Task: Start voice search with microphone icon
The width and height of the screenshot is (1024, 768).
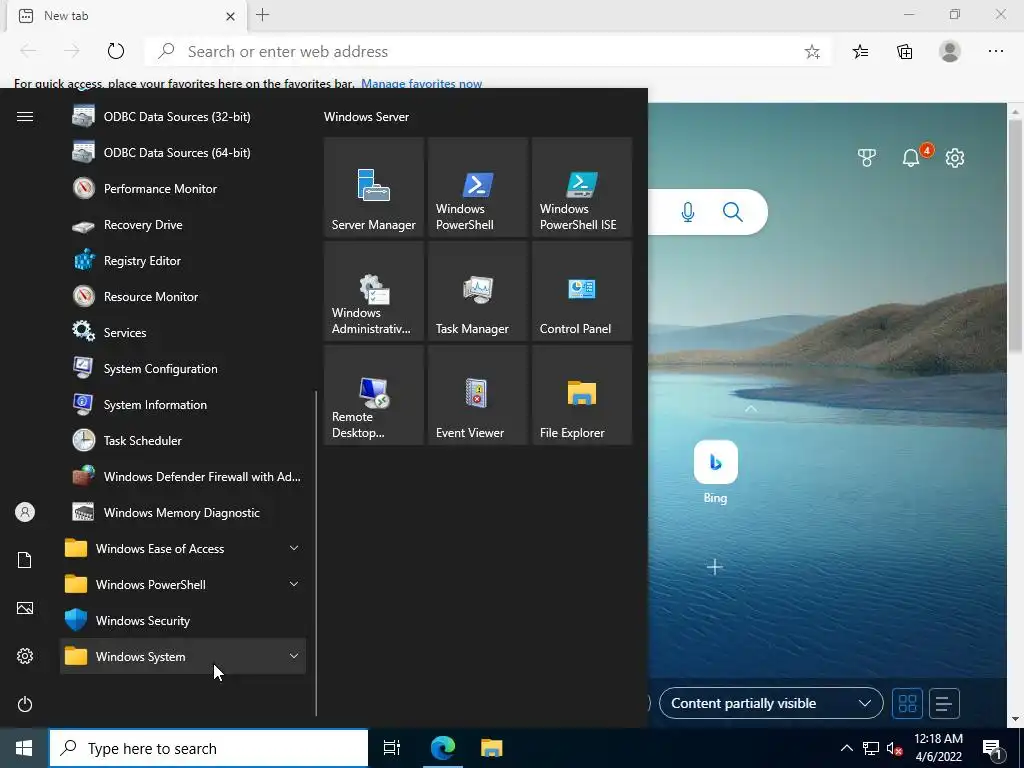Action: click(x=688, y=212)
